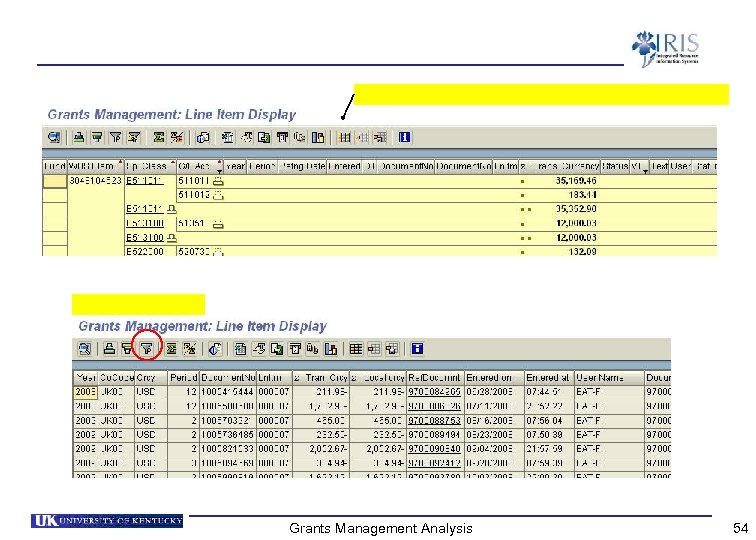Click the Subtotals icon in the yellow list's toolbar
Image resolution: width=756 pixels, height=540 pixels.
[x=177, y=138]
